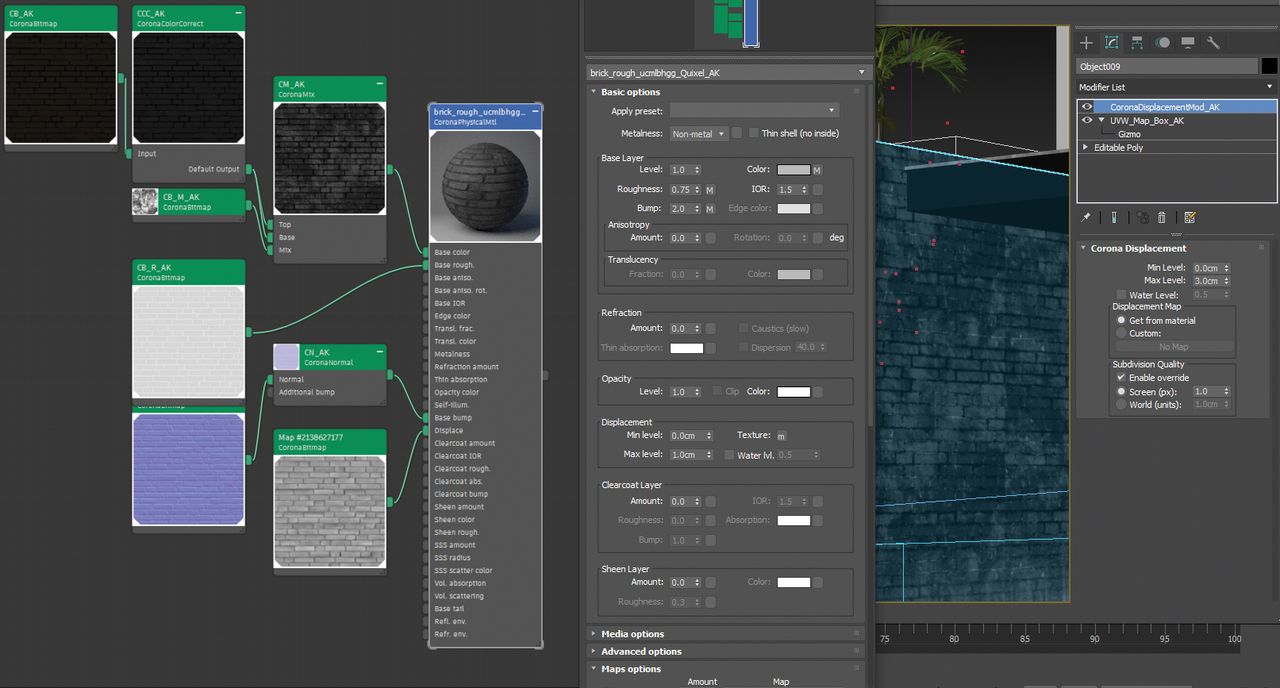Open Configure Modifier Sets icon
This screenshot has height=688, width=1280.
click(x=1189, y=217)
